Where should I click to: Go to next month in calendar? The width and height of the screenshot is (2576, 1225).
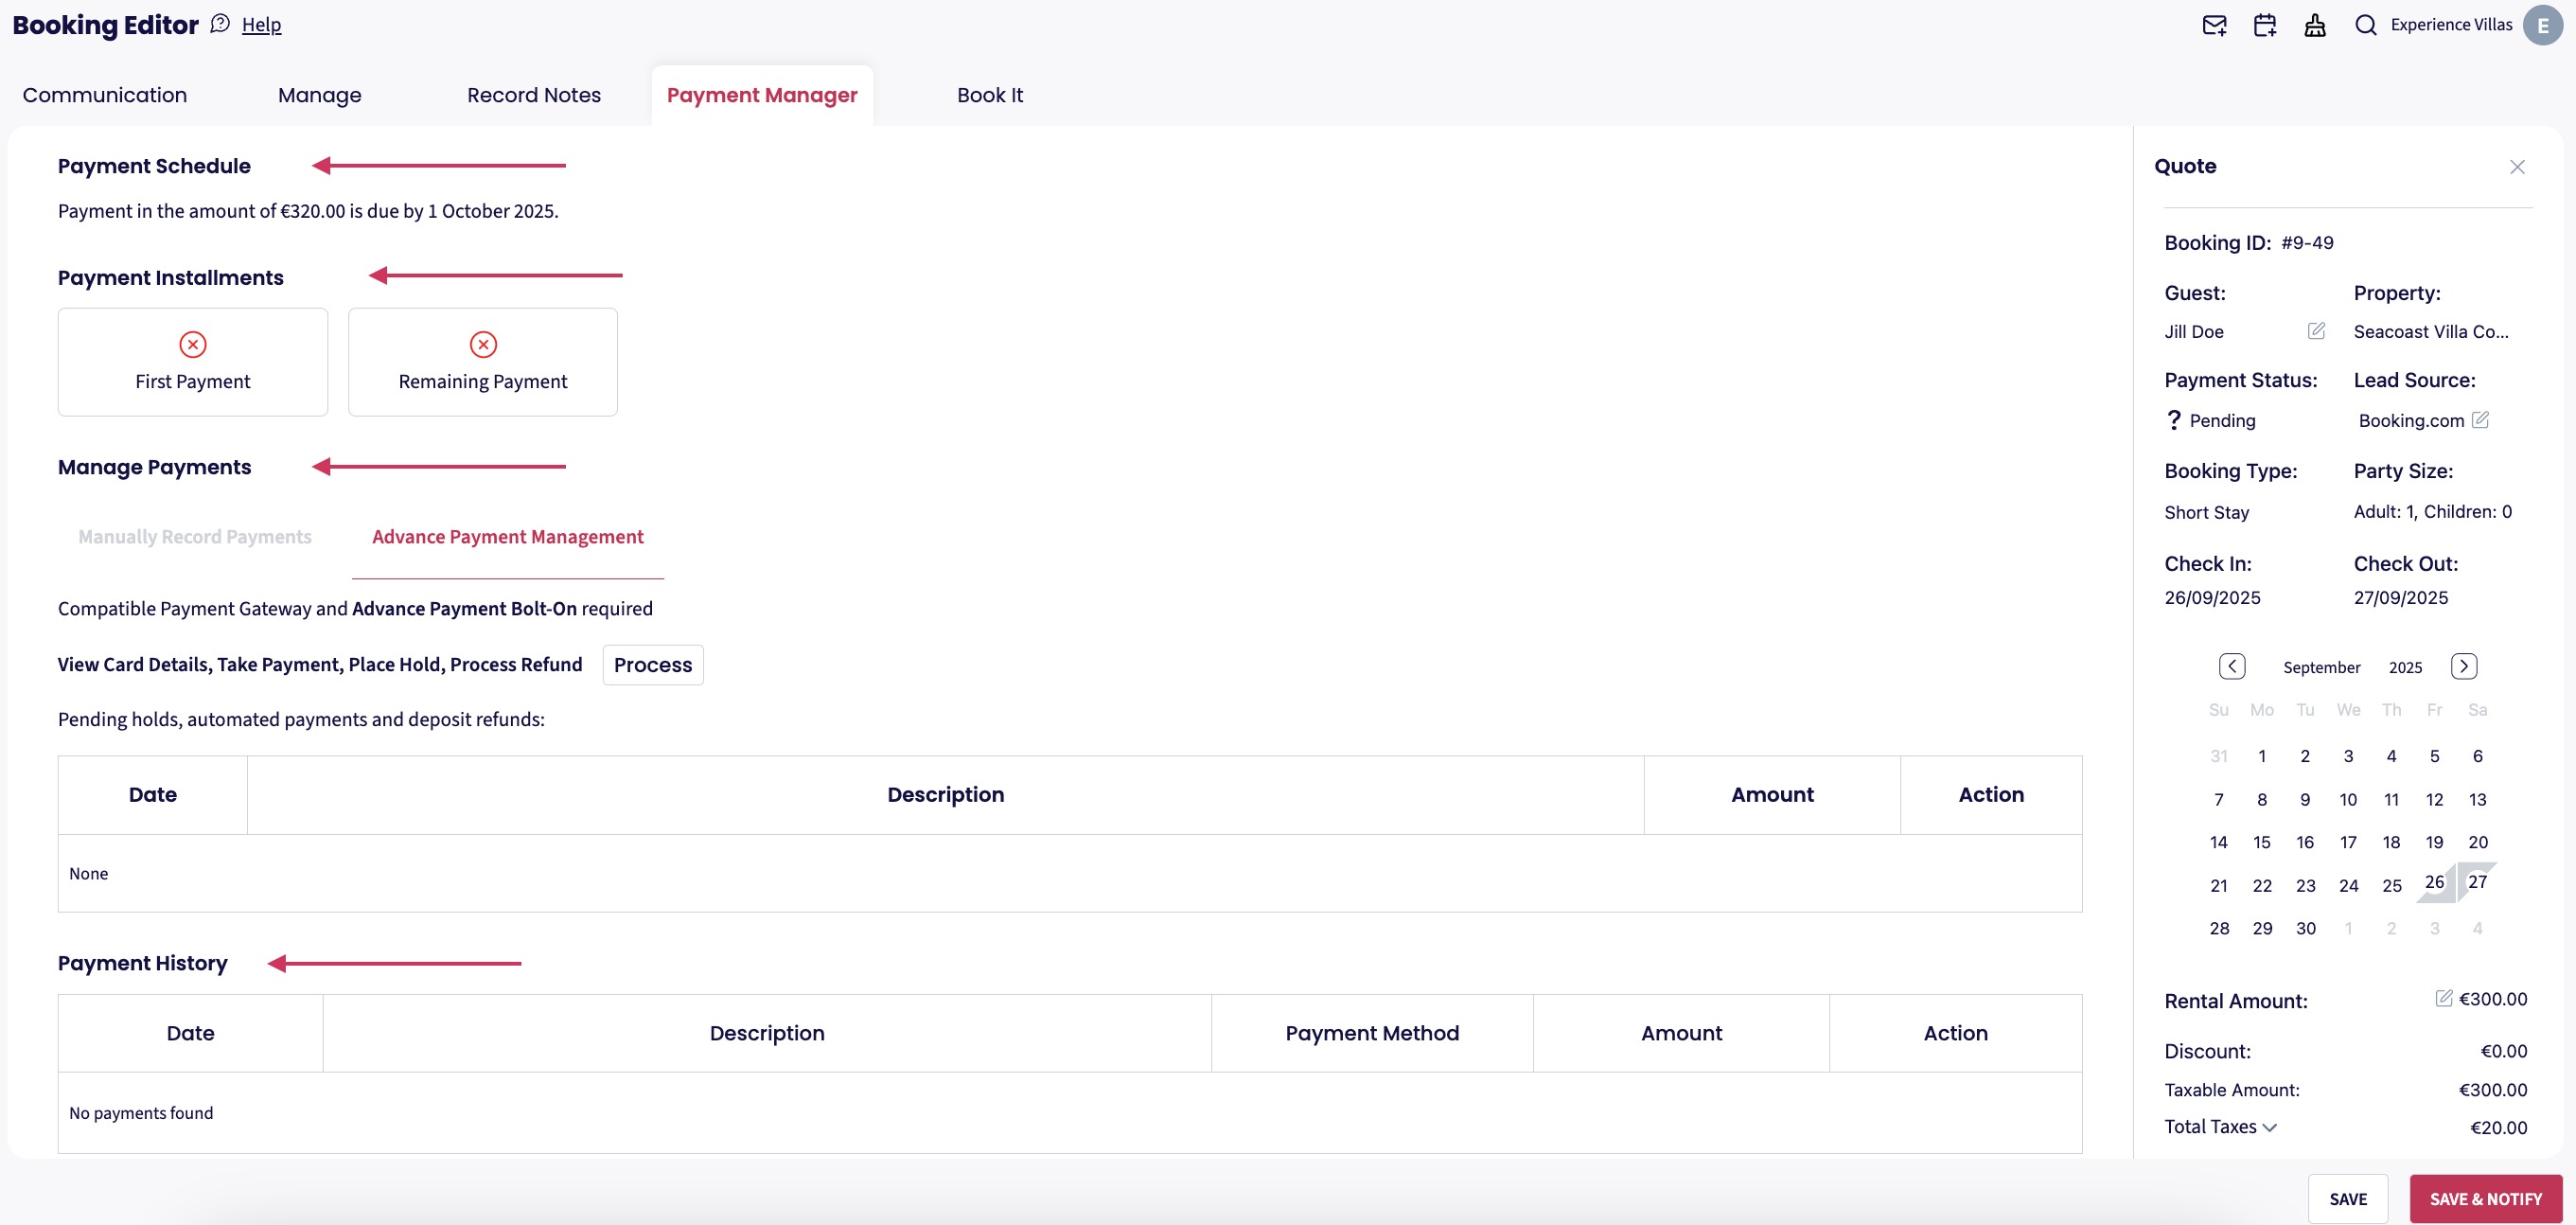(x=2463, y=666)
